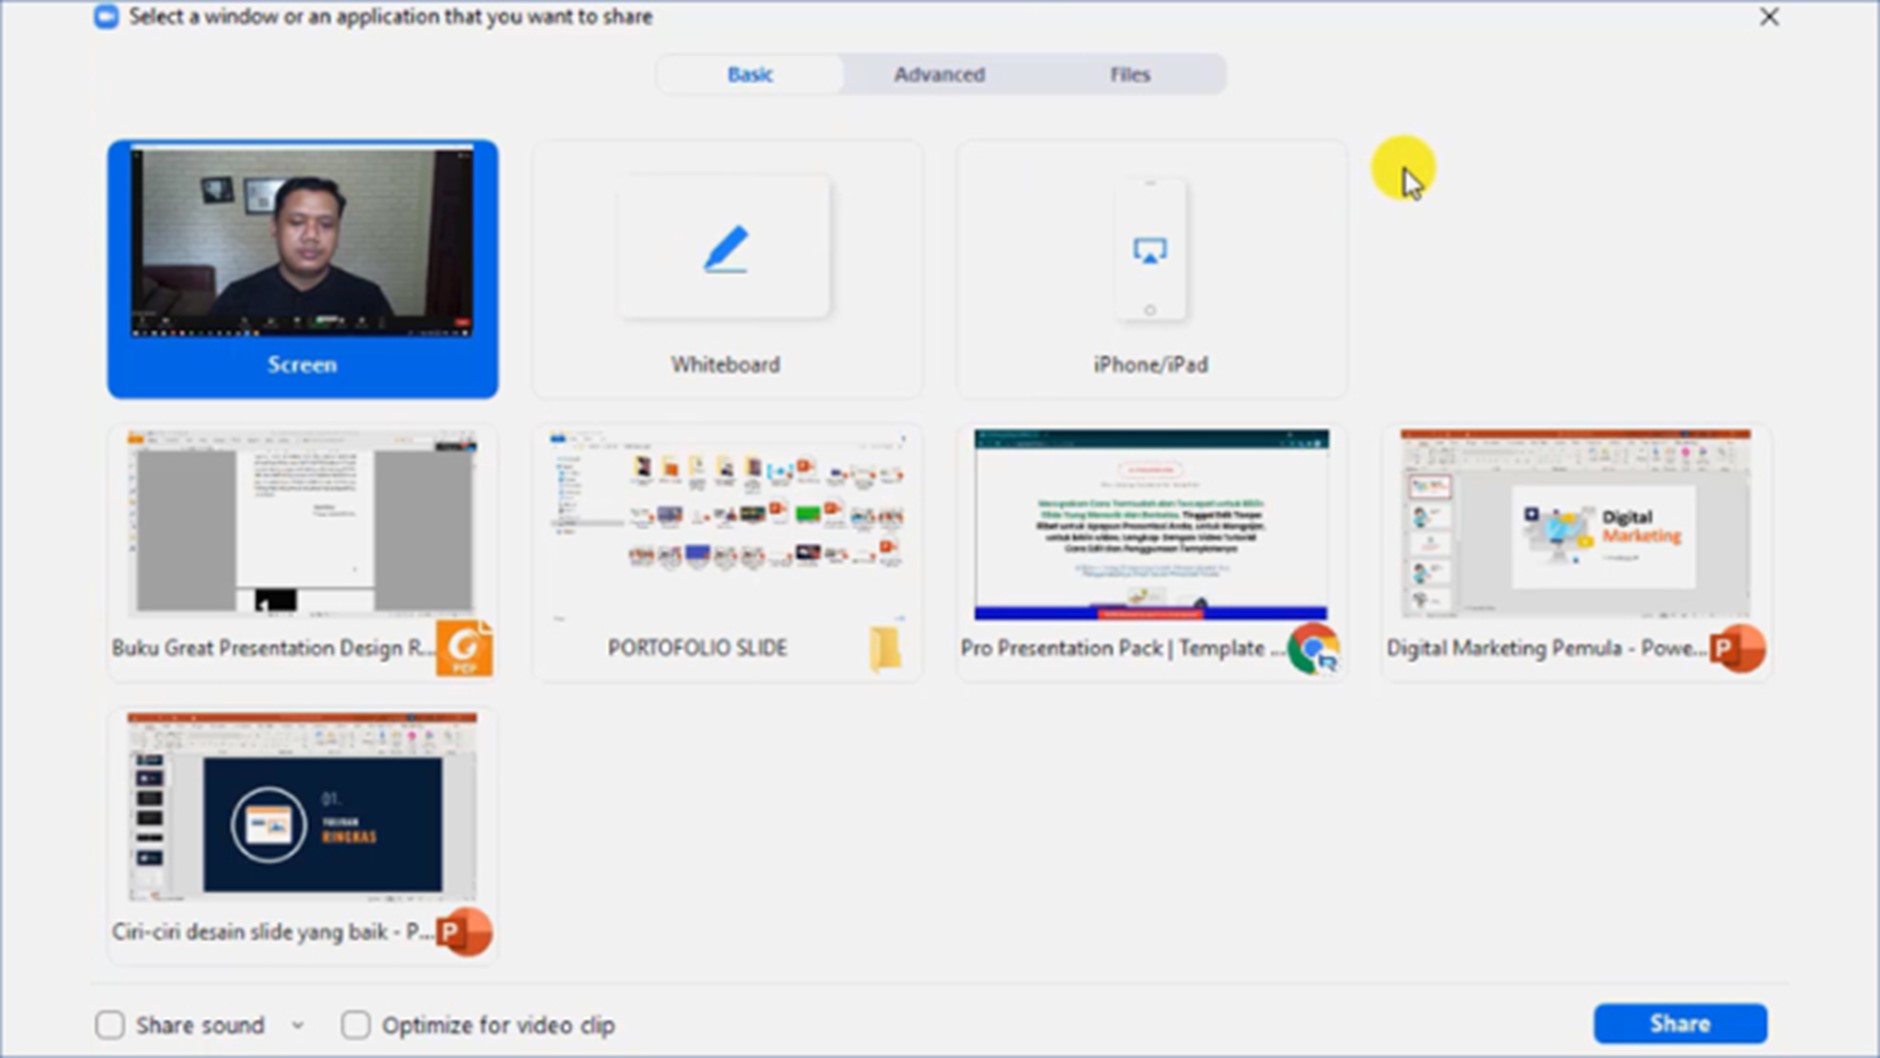Click the Chrome icon on Pro Presentation Pack
The image size is (1880, 1058).
tap(1314, 648)
